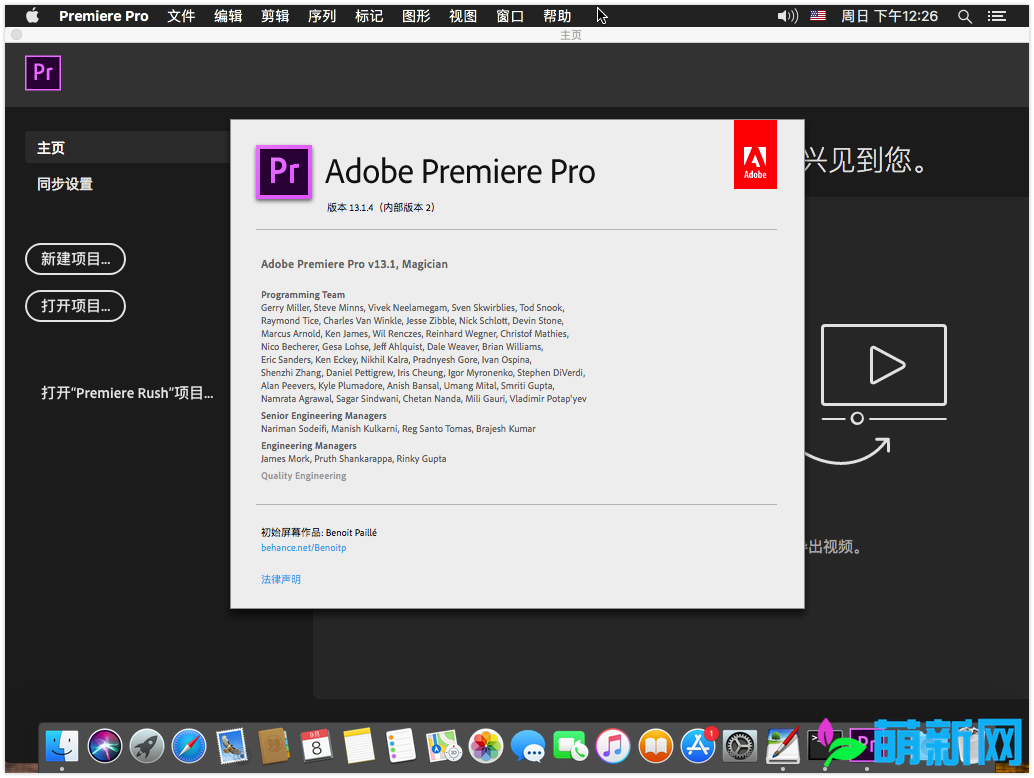This screenshot has height=778, width=1034.
Task: Open Contacts book icon in dock
Action: pos(274,746)
